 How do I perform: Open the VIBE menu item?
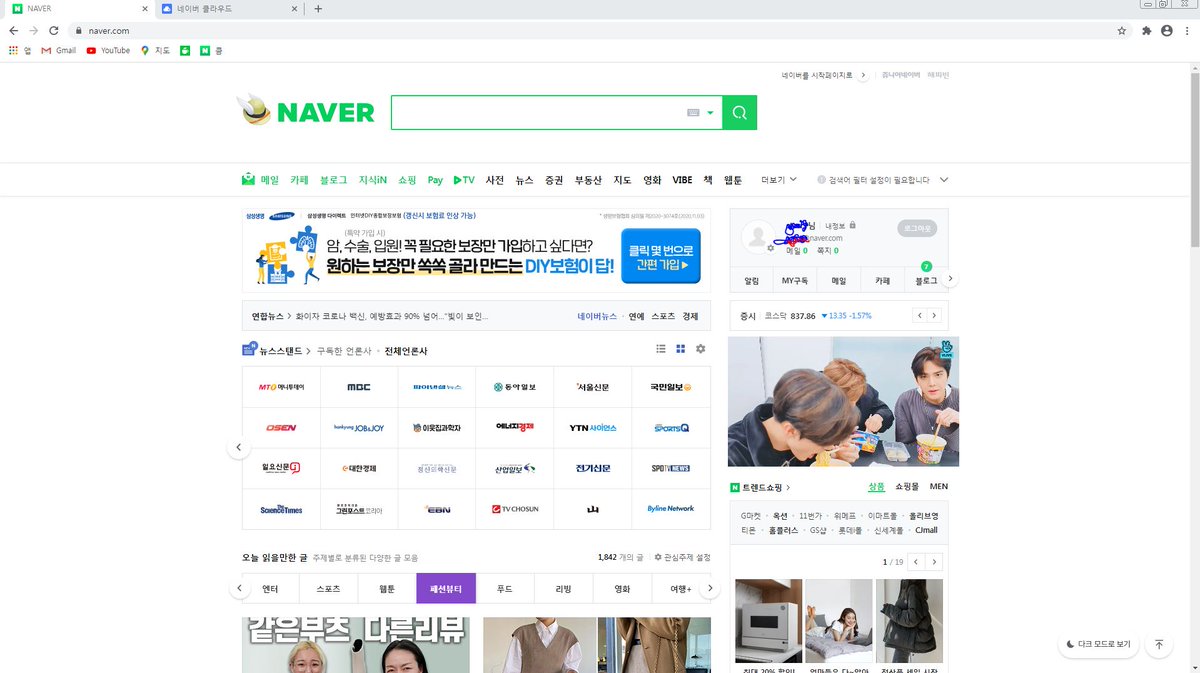682,180
